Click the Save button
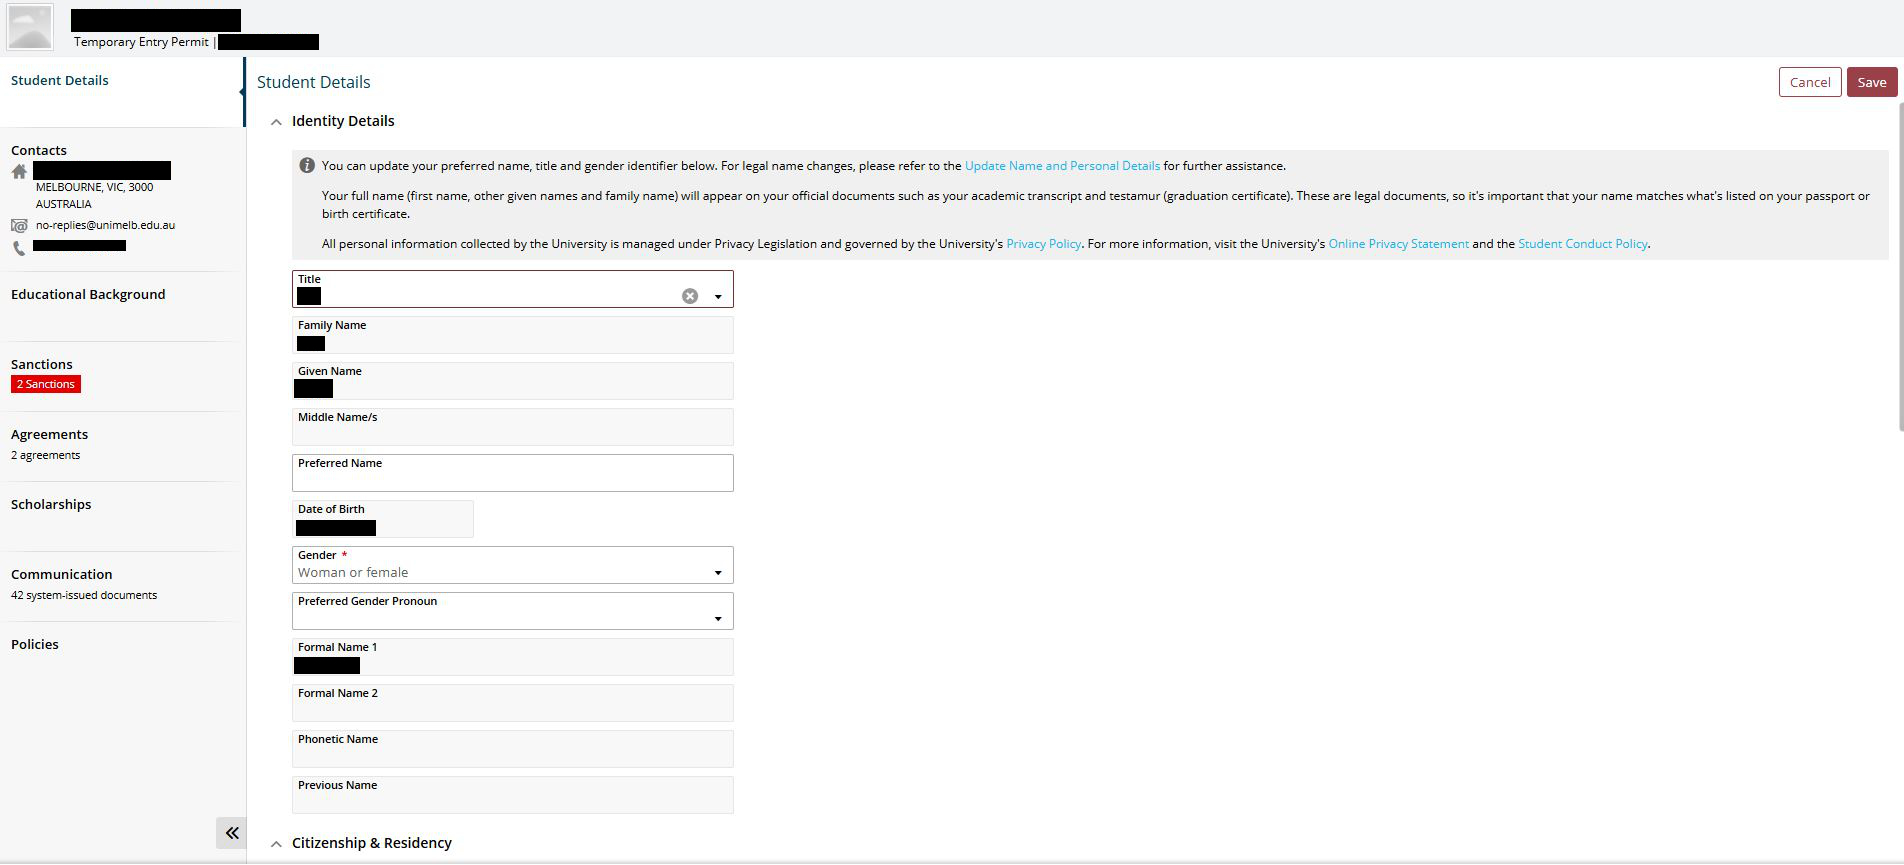 1872,82
